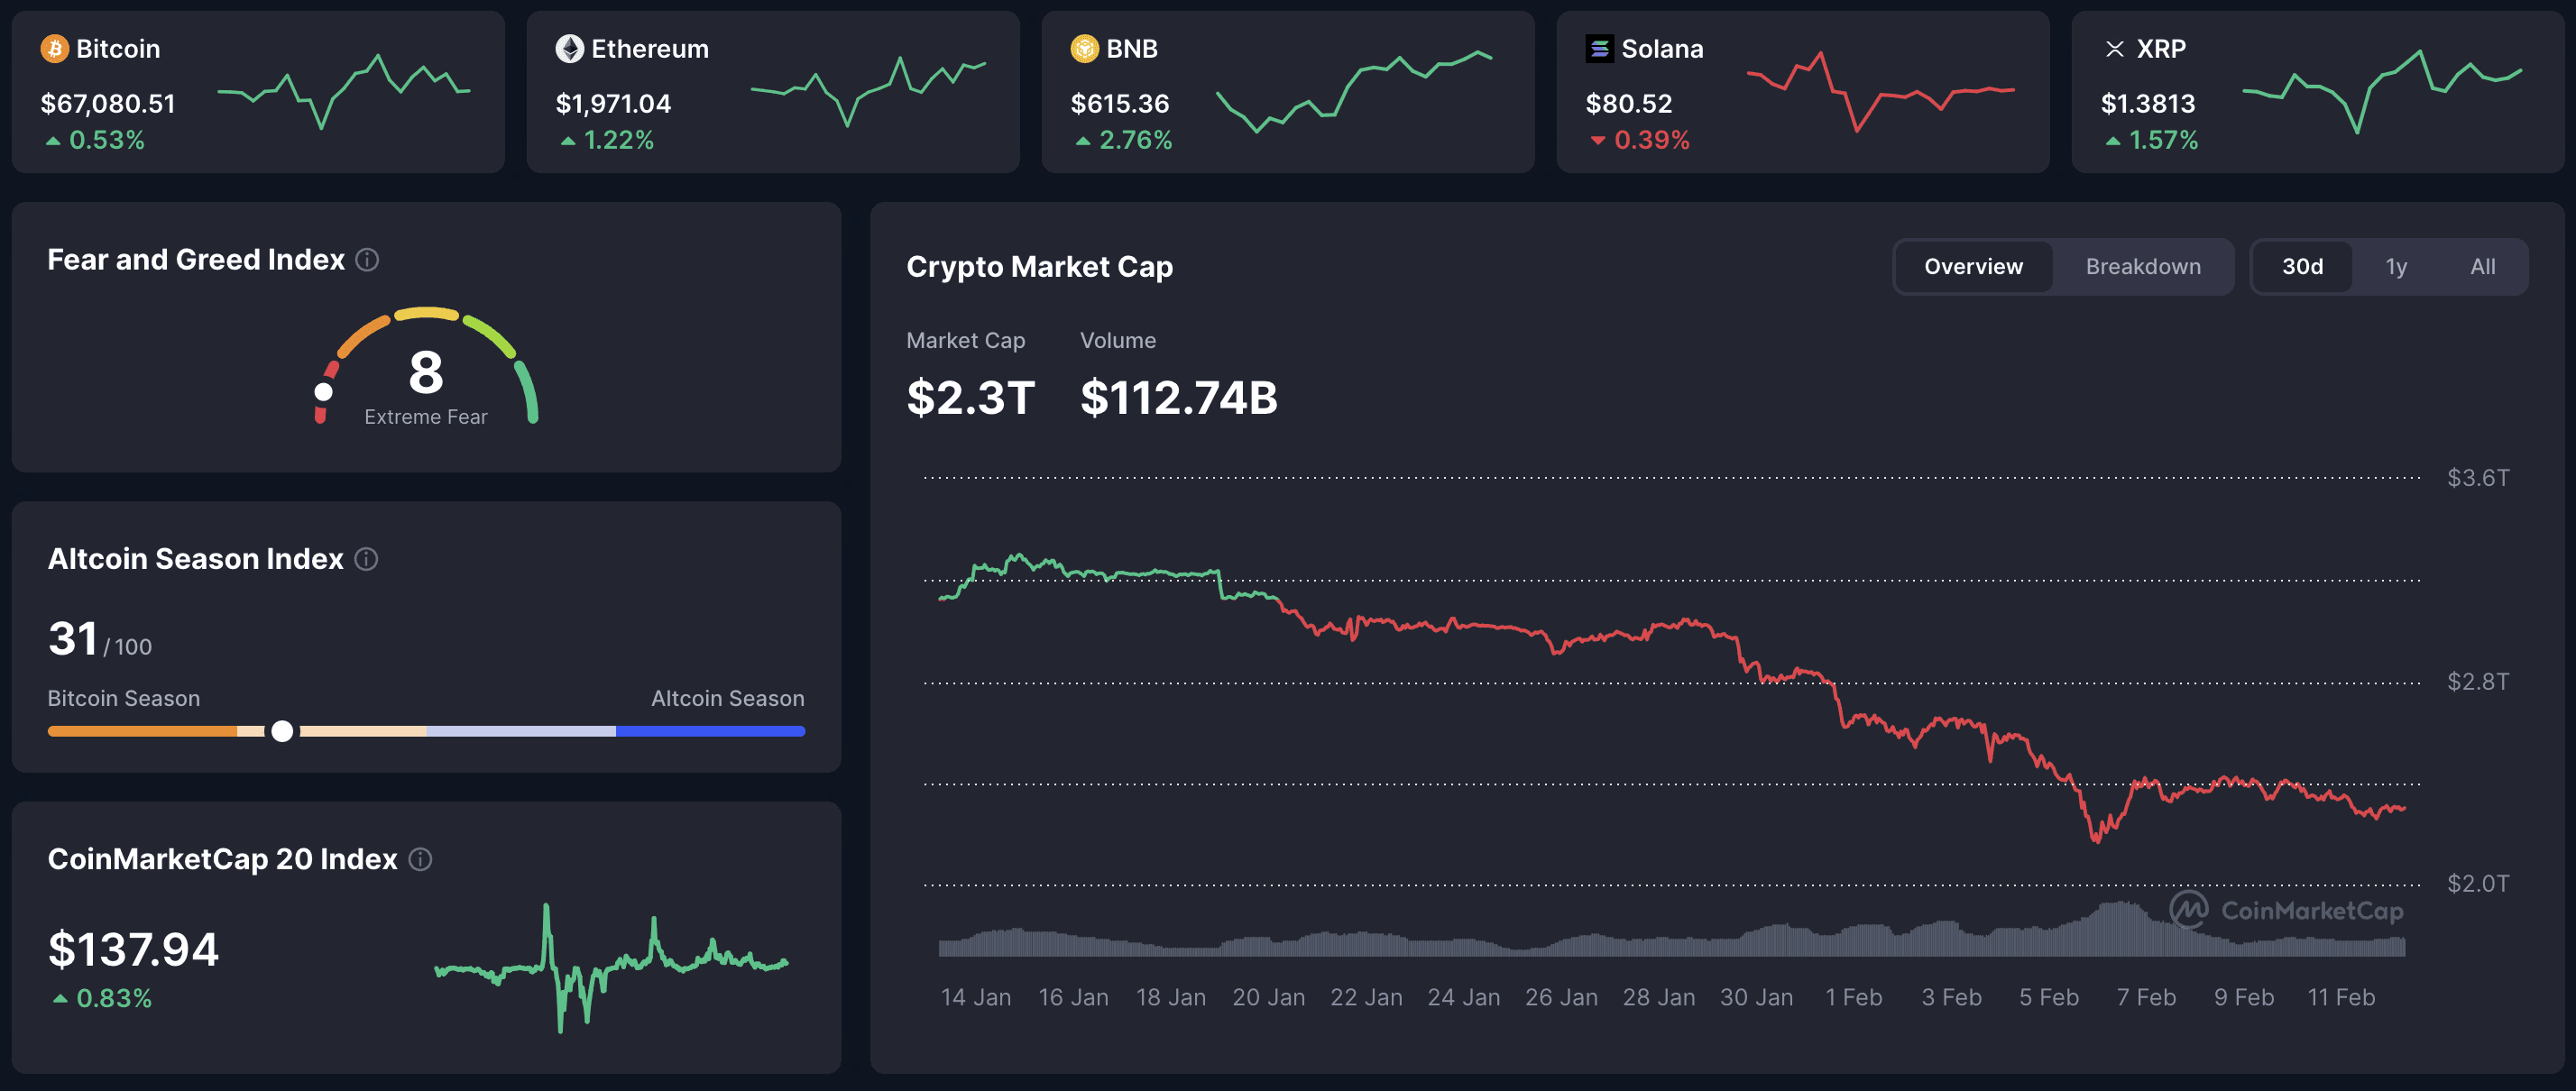2576x1091 pixels.
Task: Click the Volume value $112.74B
Action: click(1180, 397)
